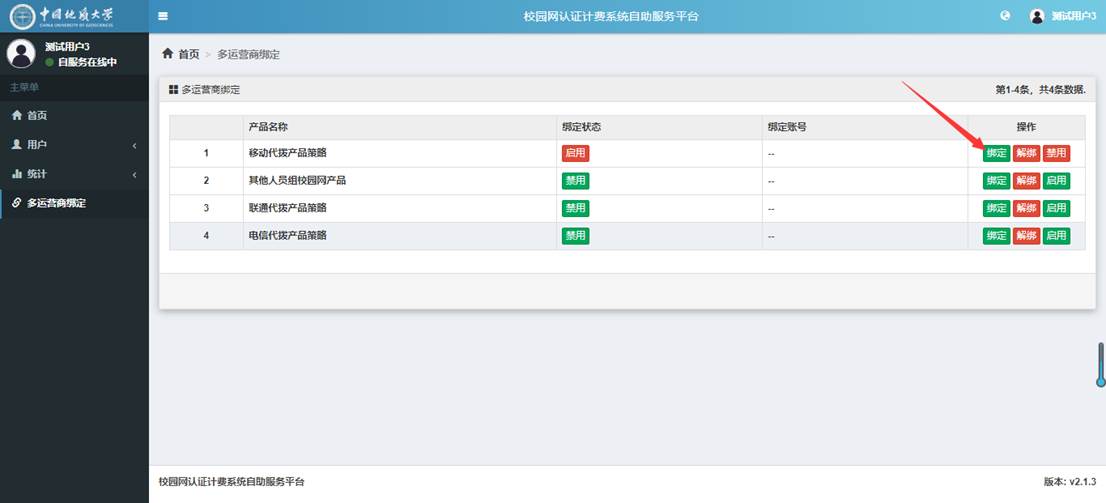This screenshot has width=1106, height=503.
Task: Click the header title 校园网认证计费系统自助服务平台
Action: coord(612,16)
